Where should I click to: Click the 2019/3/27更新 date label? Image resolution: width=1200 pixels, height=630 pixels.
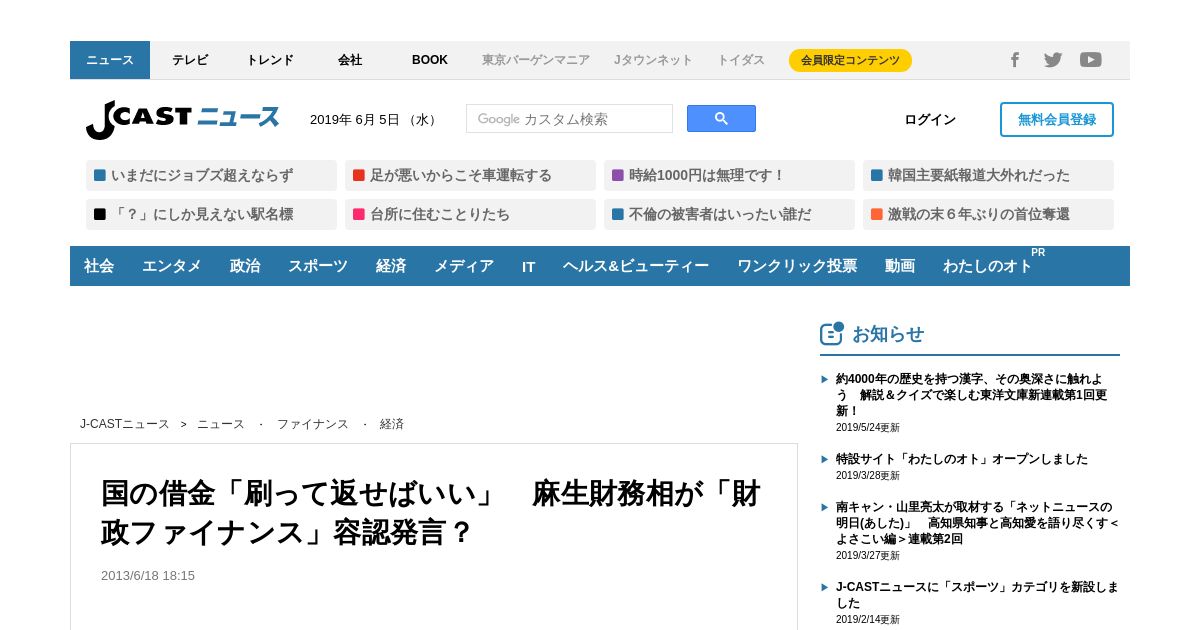[868, 556]
